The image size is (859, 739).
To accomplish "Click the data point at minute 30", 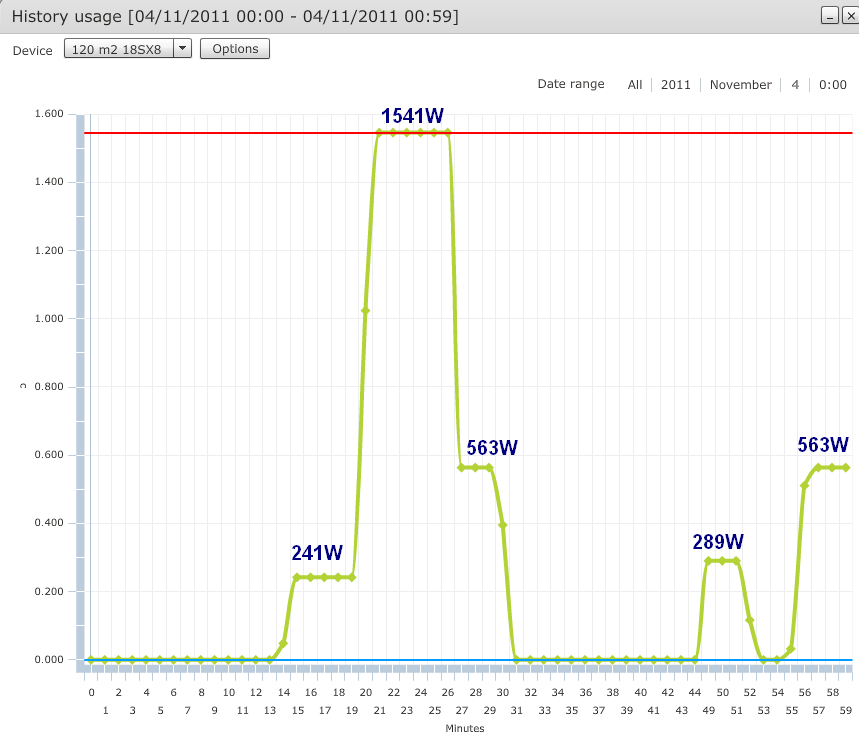I will [503, 525].
